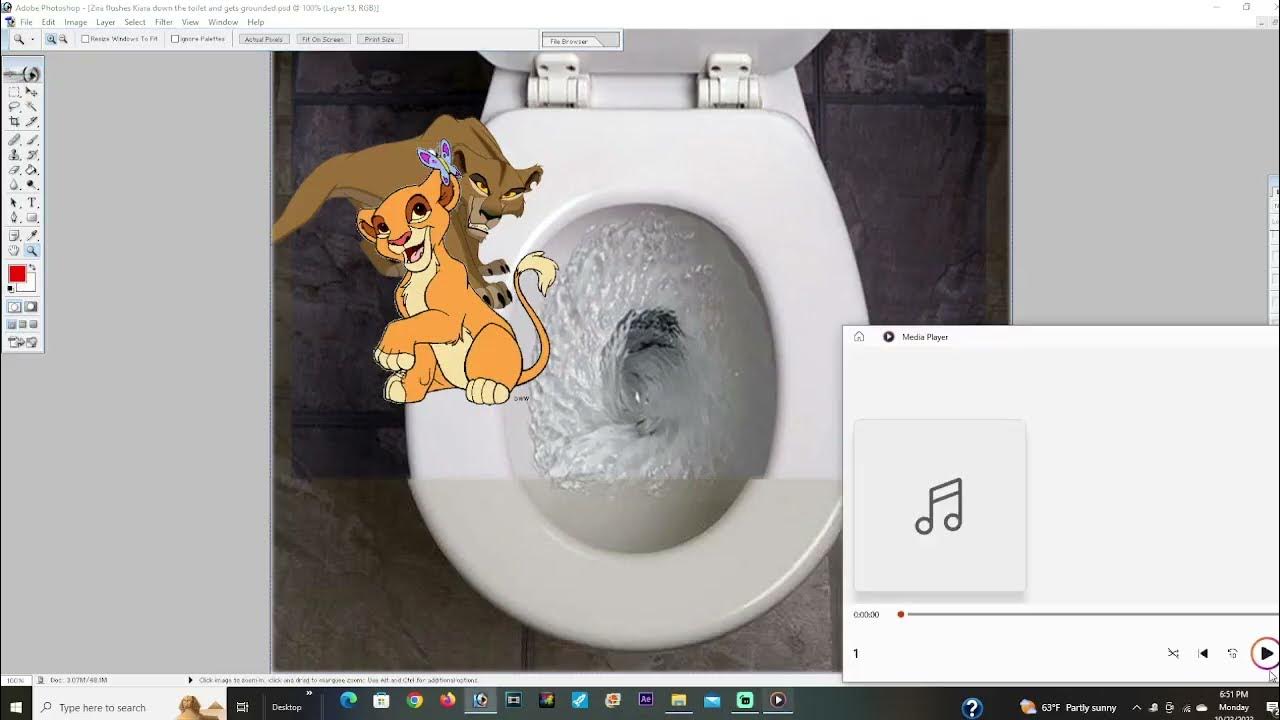Click the Print Size button
Viewport: 1280px width, 720px height.
click(x=379, y=39)
